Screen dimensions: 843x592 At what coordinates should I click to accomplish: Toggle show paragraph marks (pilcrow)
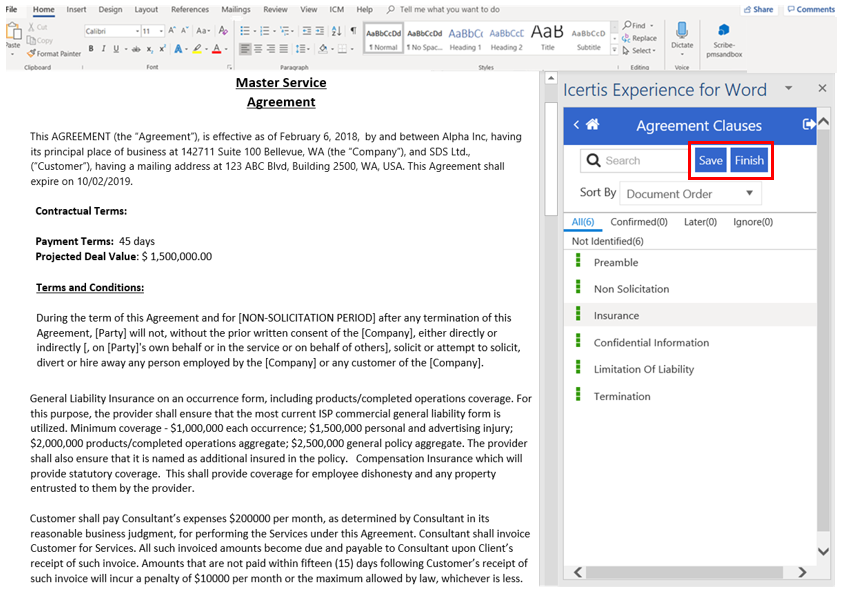pos(352,31)
